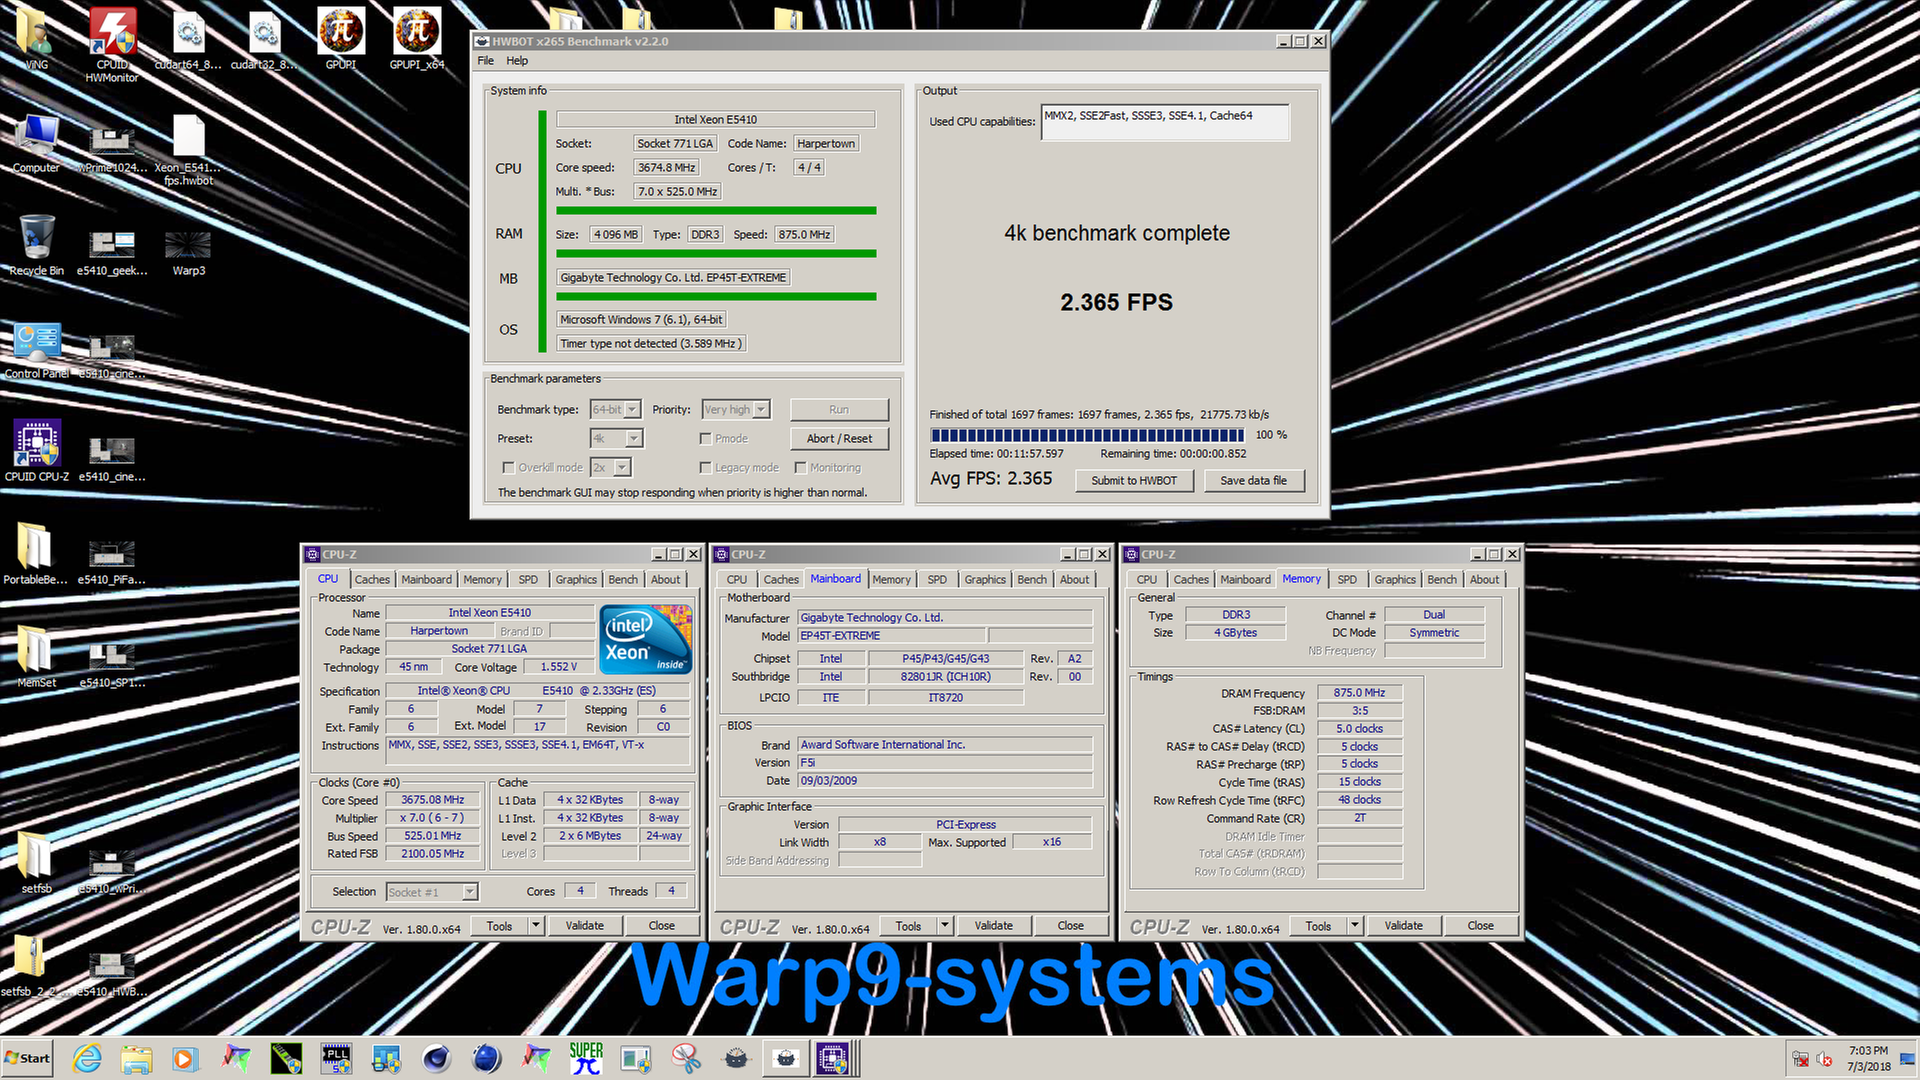Open the Socket #1 selection dropdown

[x=432, y=892]
